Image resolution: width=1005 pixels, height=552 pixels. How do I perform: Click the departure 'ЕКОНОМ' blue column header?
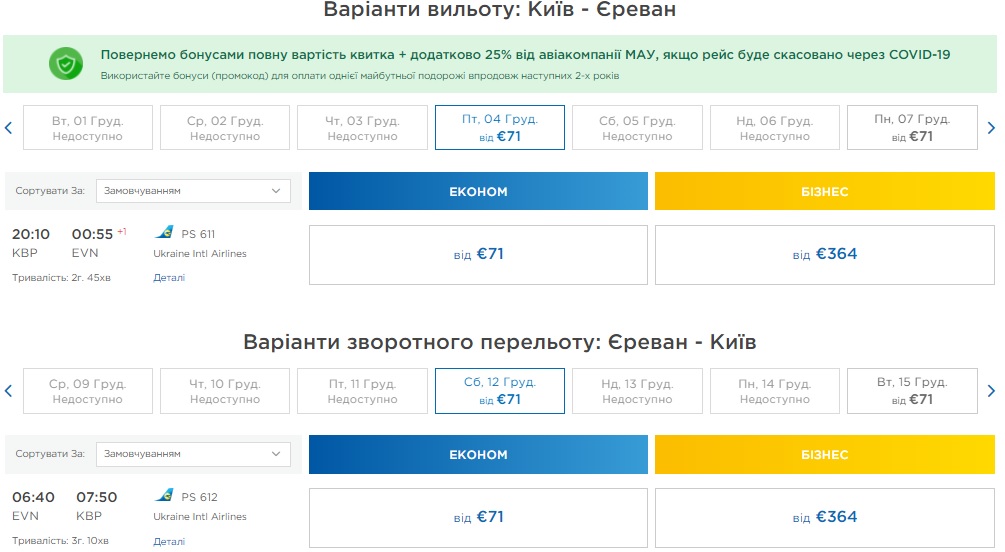478,191
